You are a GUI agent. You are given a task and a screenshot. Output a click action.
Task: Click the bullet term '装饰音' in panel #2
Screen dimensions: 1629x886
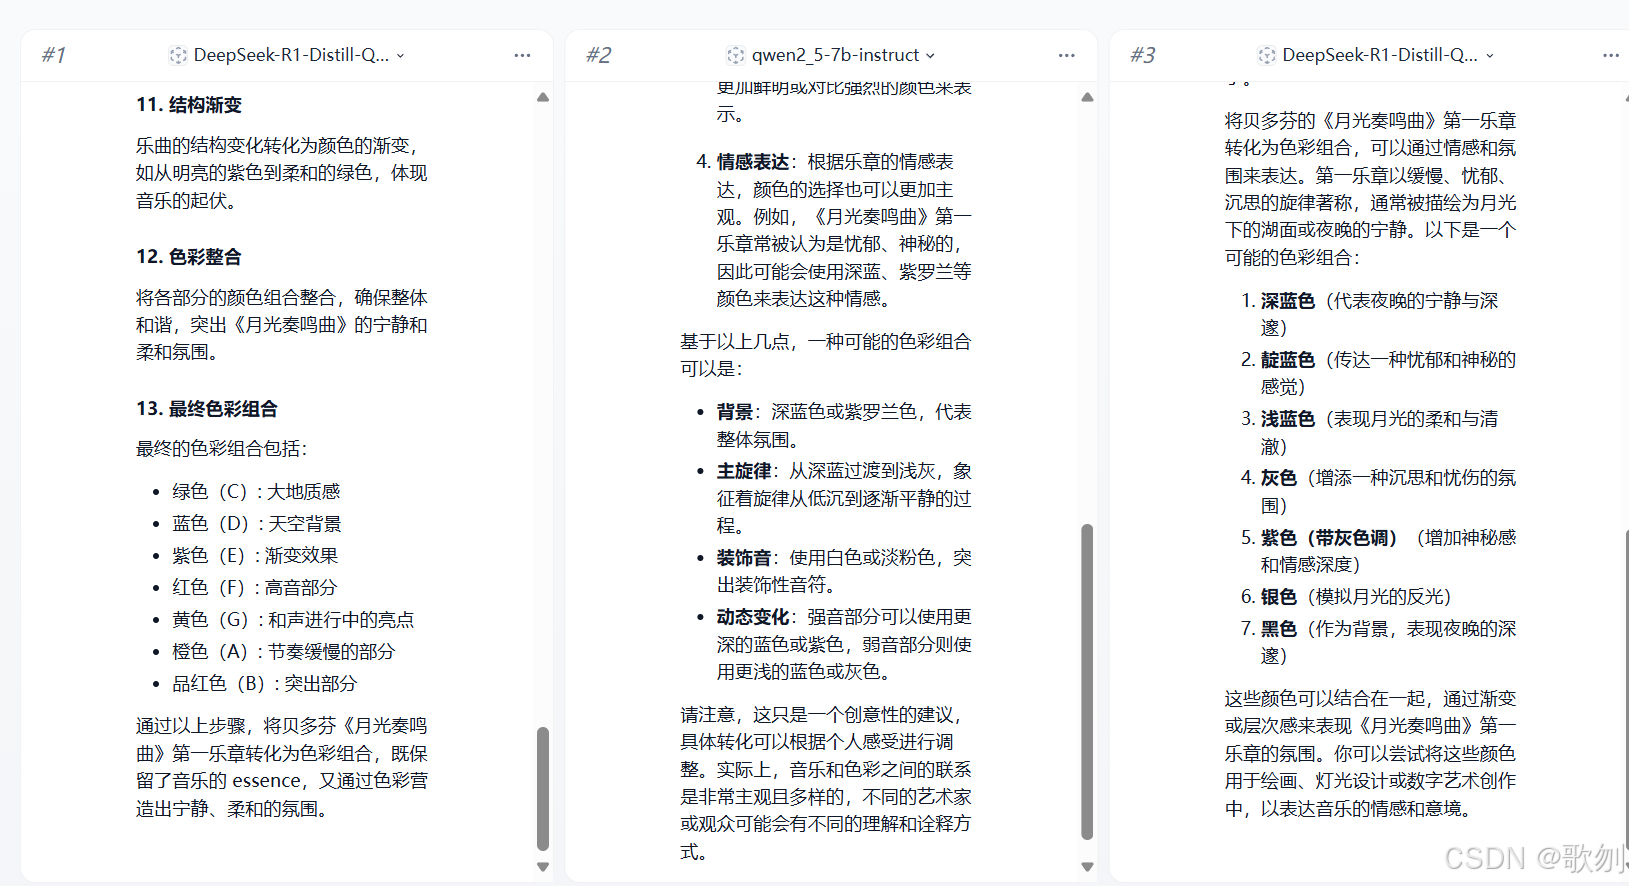(744, 558)
